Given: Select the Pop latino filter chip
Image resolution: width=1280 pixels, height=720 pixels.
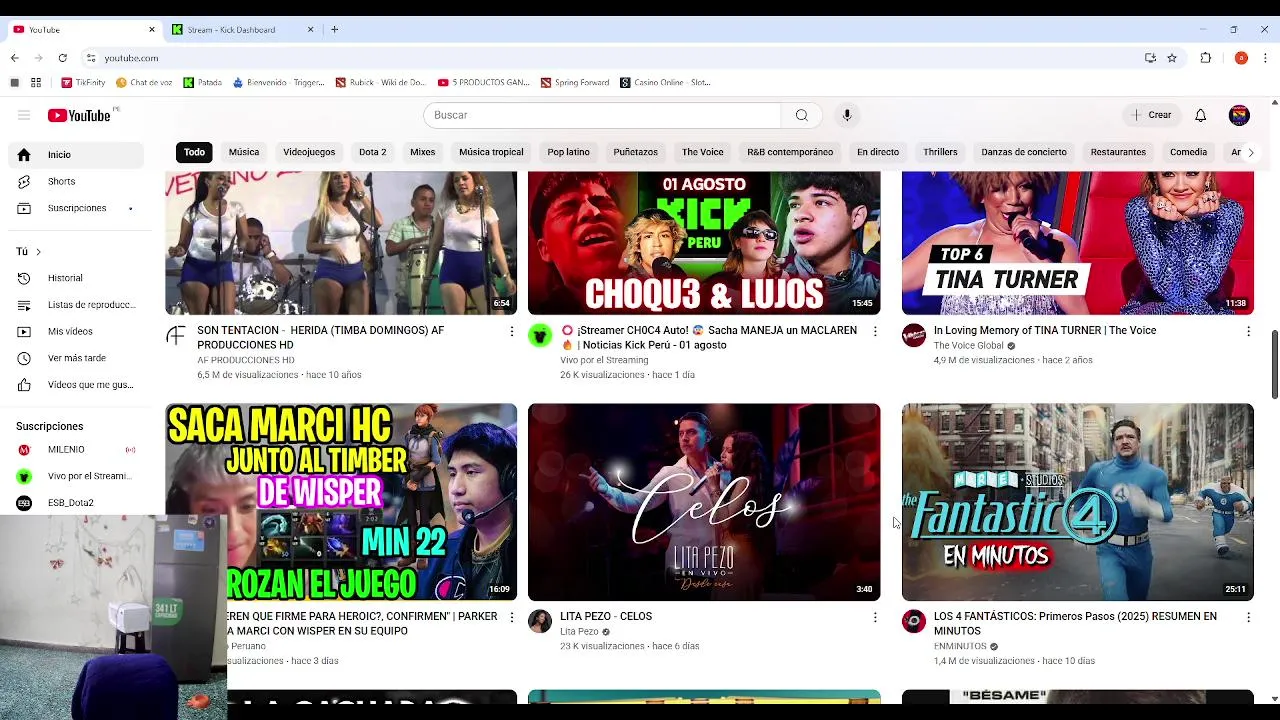Looking at the screenshot, I should pos(568,152).
